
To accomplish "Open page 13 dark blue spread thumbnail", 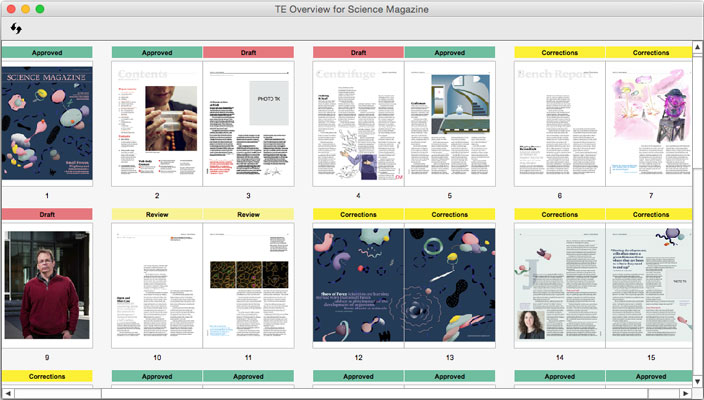I will pos(450,286).
